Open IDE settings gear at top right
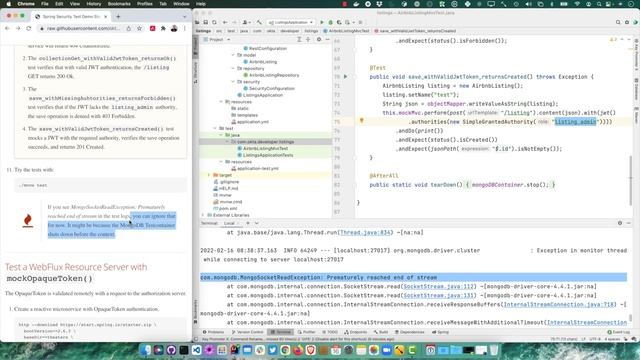This screenshot has height=360, width=640. coord(627,22)
